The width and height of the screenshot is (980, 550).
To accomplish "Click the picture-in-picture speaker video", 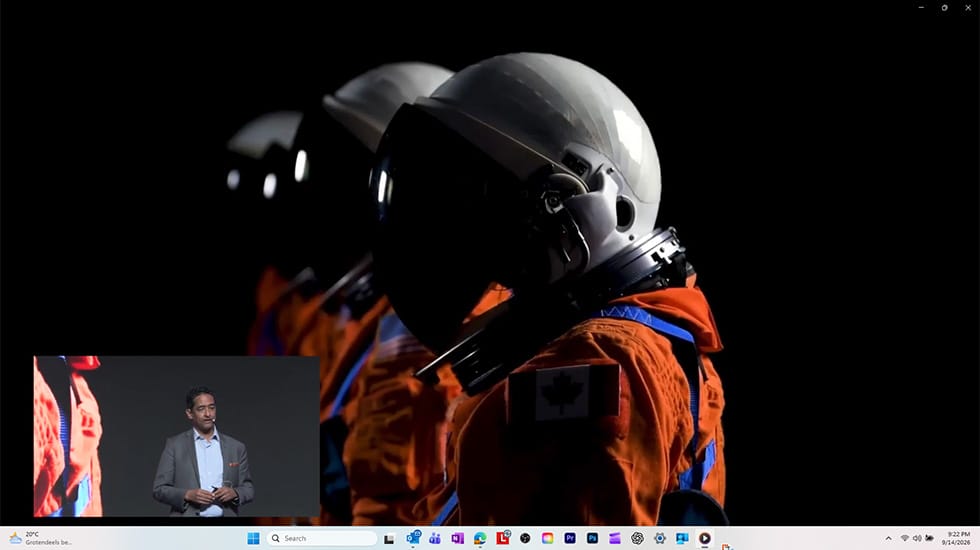I will coord(177,436).
